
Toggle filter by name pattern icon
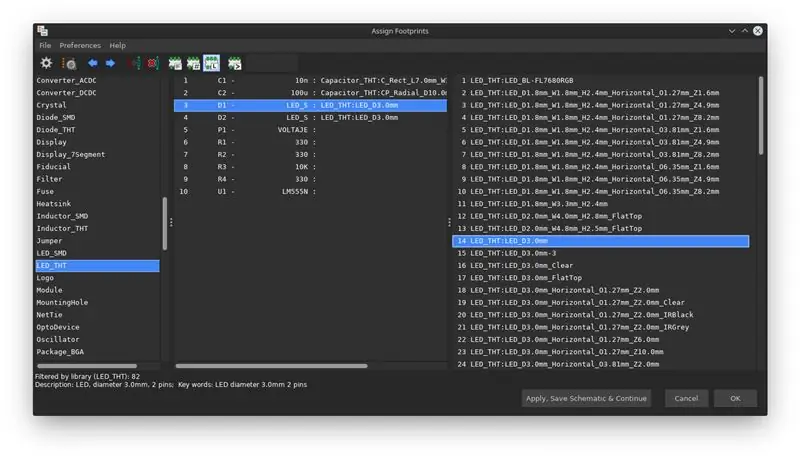(235, 63)
